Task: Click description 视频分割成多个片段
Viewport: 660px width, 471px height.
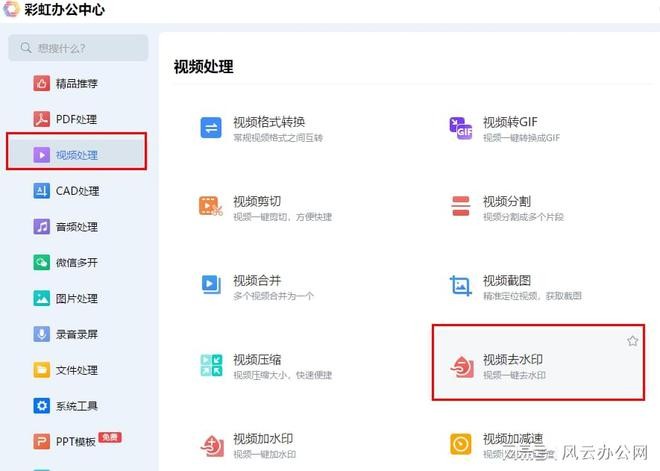Action: click(x=523, y=217)
